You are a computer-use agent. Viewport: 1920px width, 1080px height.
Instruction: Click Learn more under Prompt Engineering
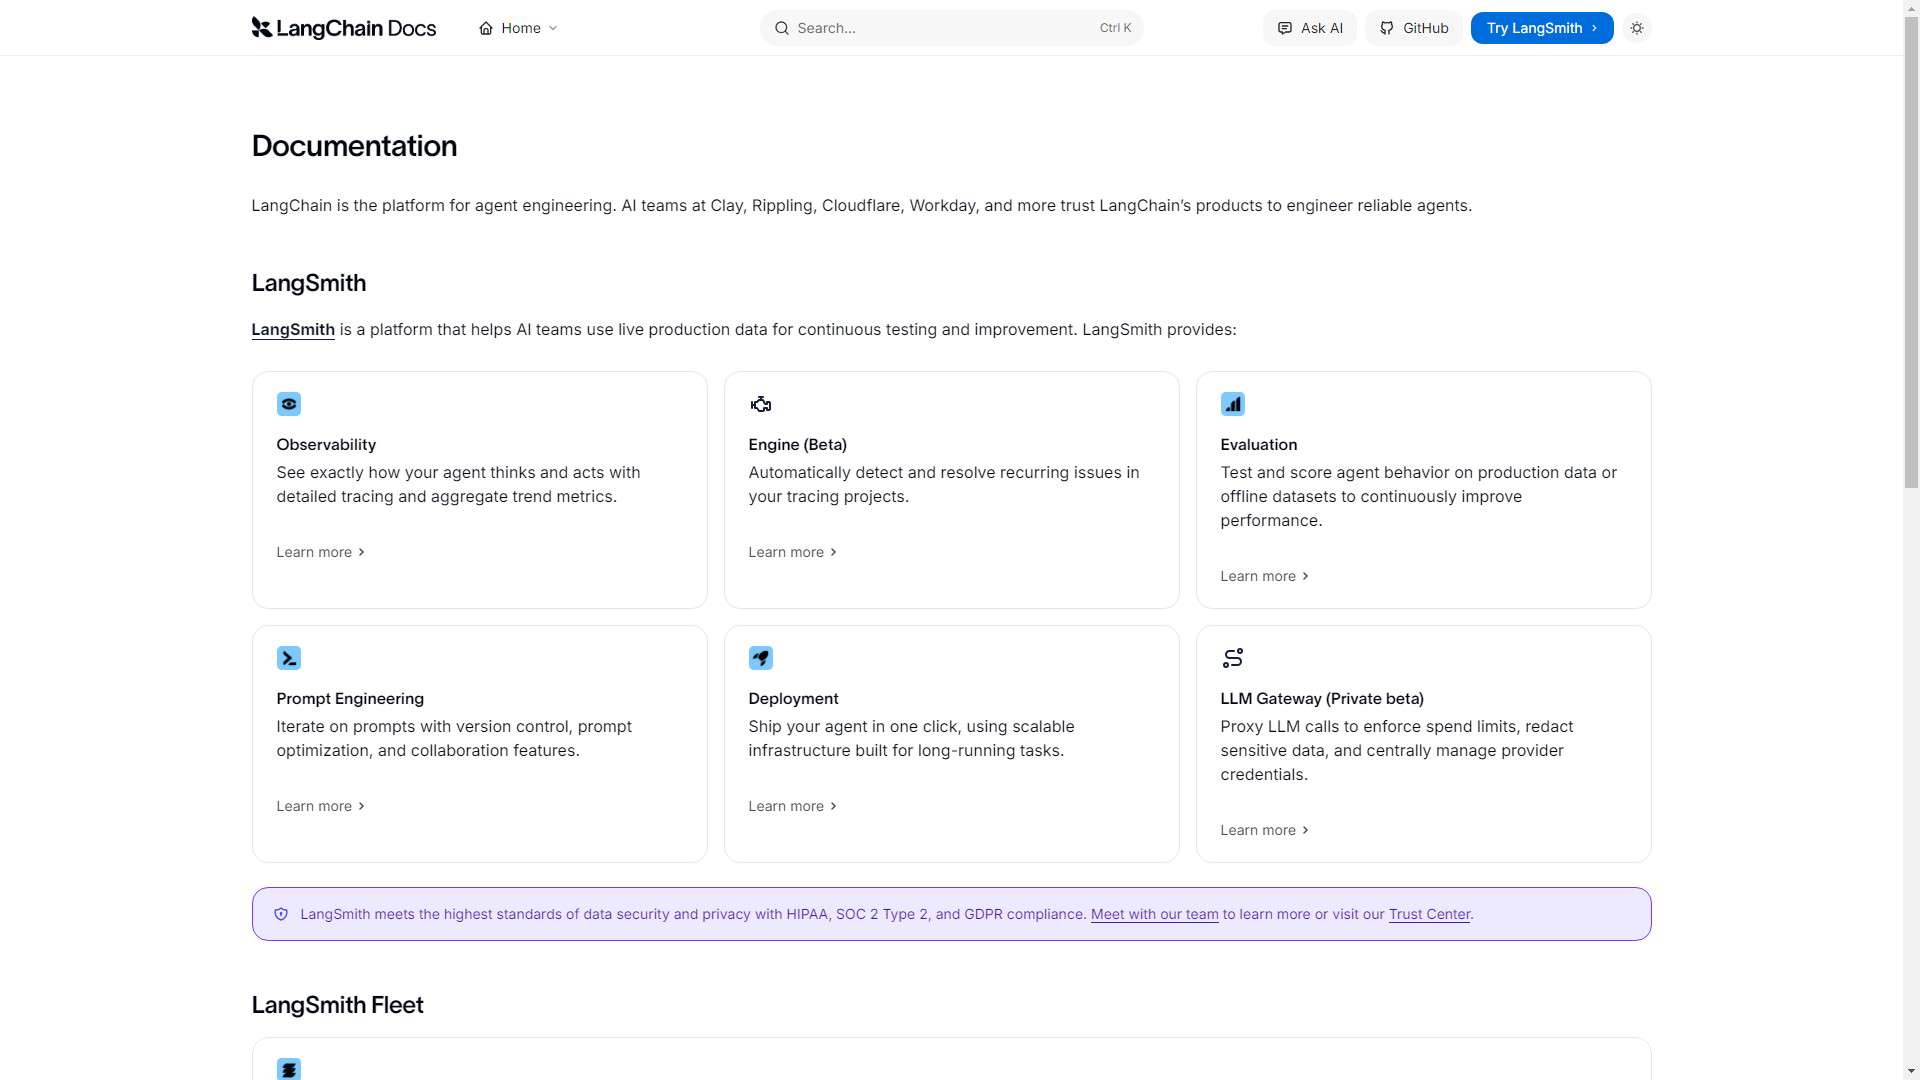click(x=321, y=806)
